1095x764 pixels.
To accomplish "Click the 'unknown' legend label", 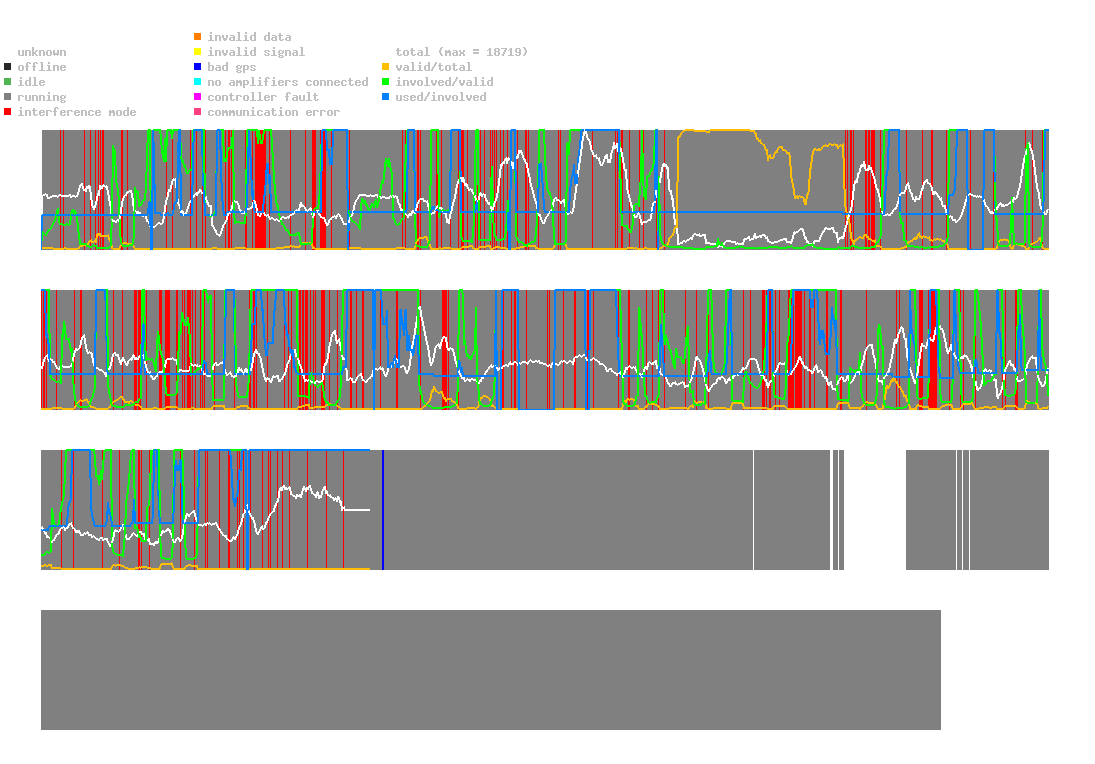I will [x=42, y=52].
